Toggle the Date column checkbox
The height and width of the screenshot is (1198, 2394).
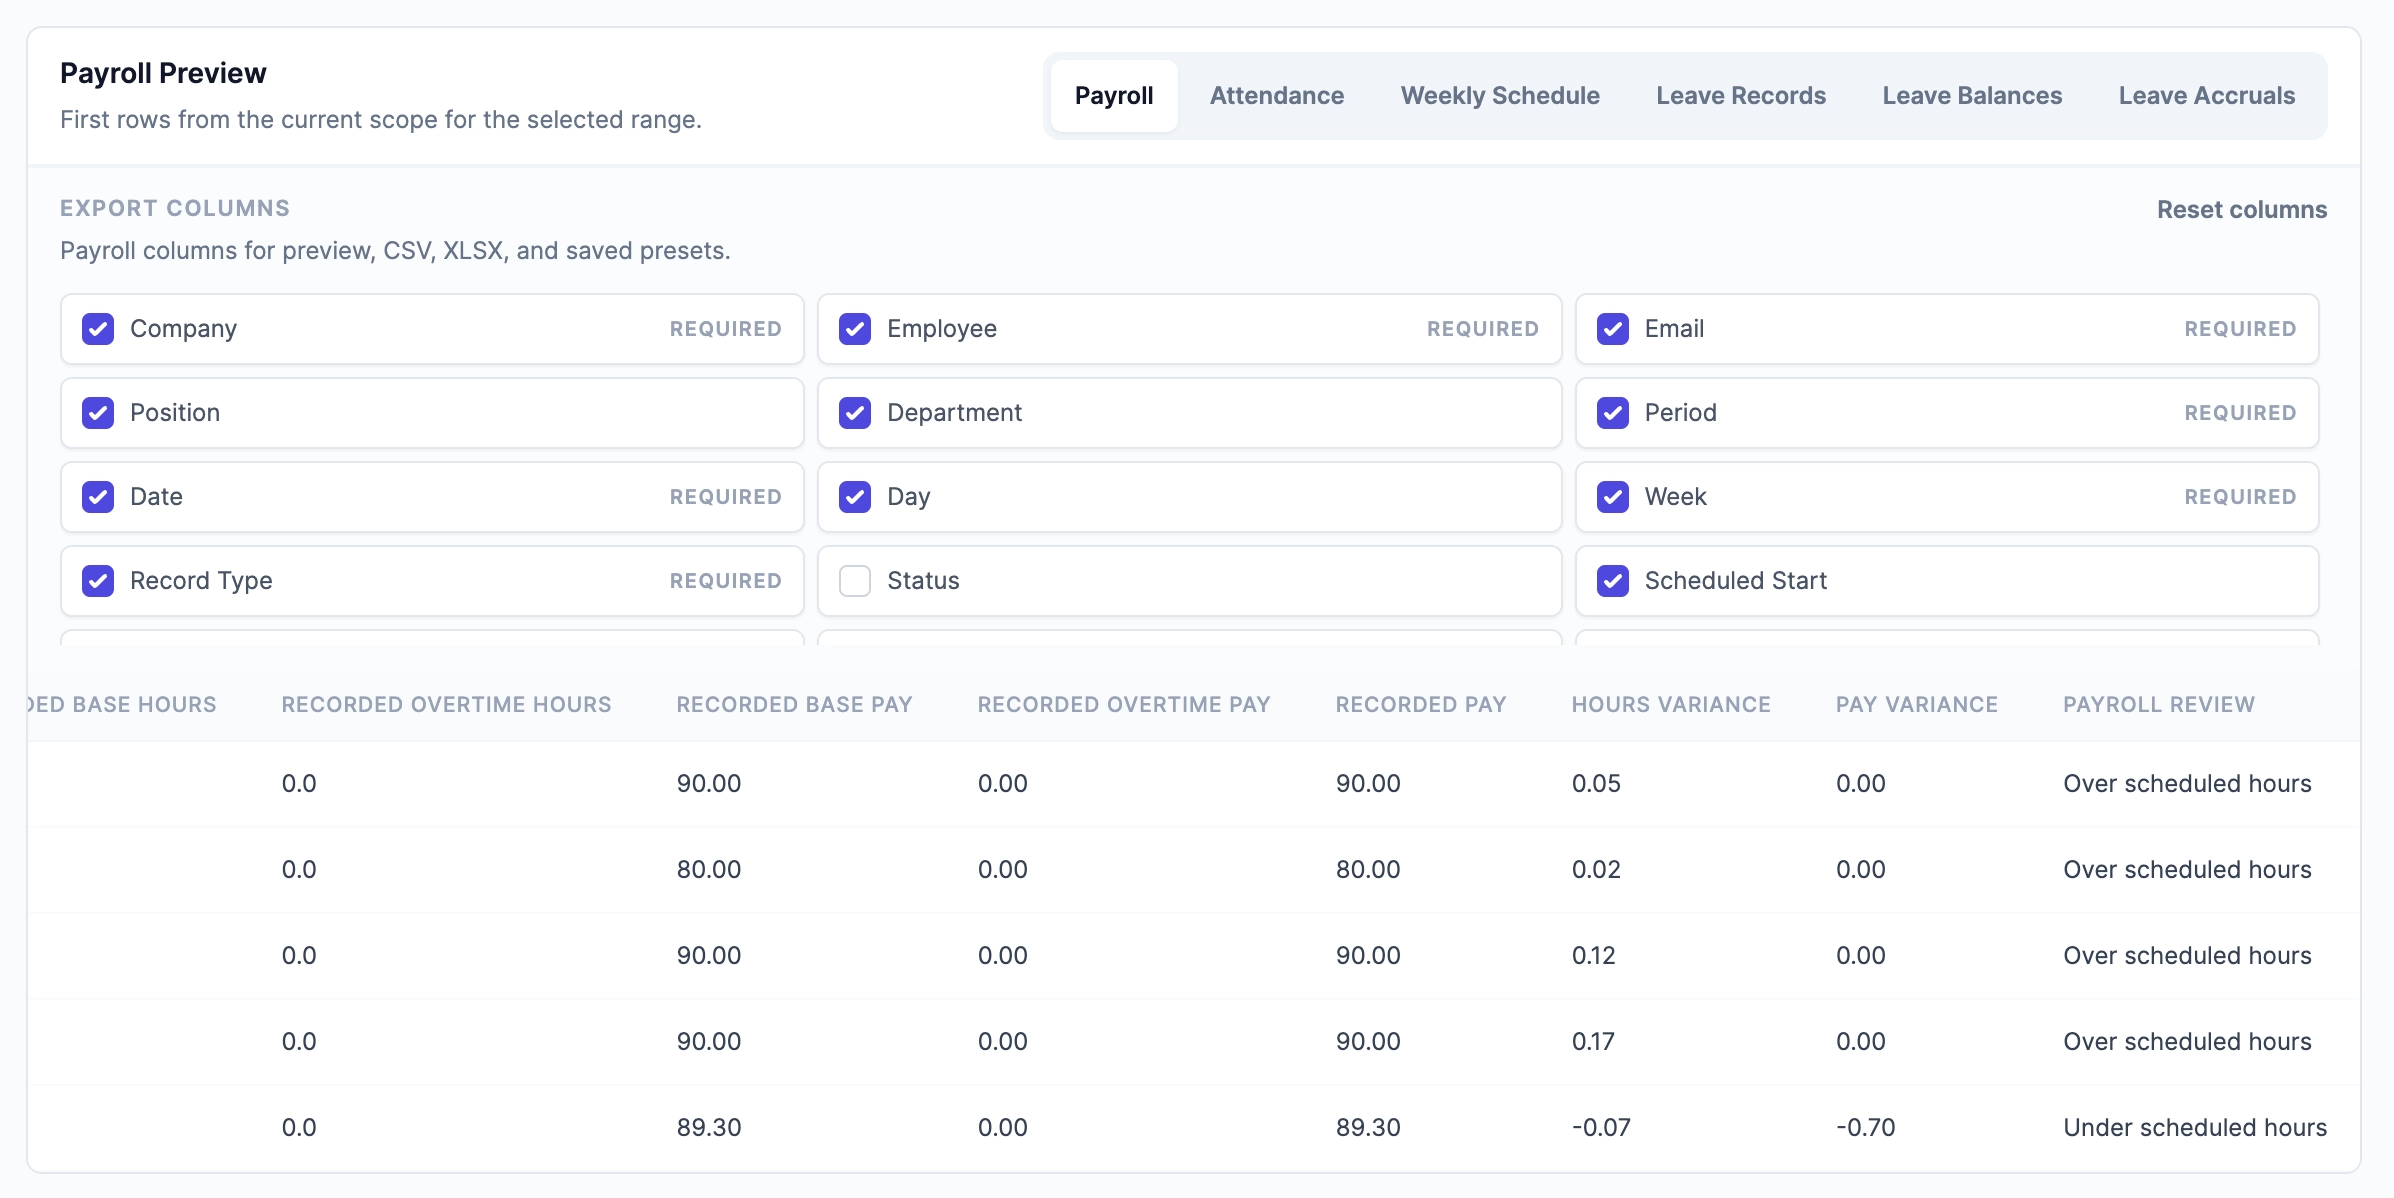pyautogui.click(x=98, y=497)
